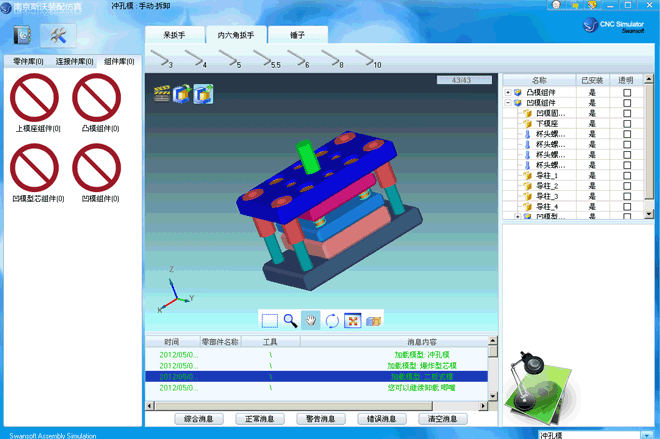Check the transparency box for 导柱_1
Screen dimensions: 660x439
coord(627,176)
